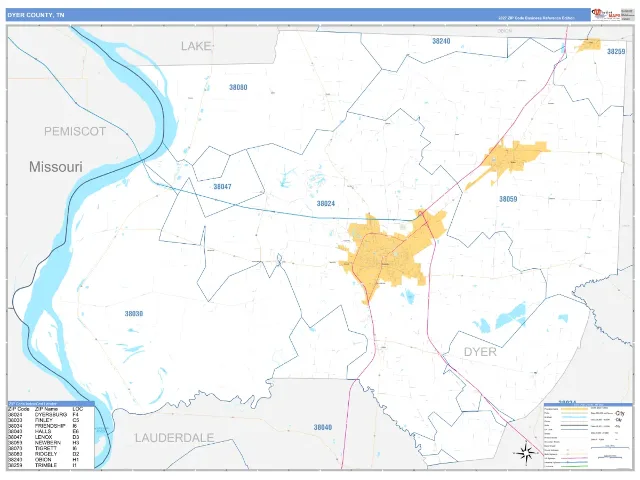Click the map publisher logo in header

click(x=606, y=14)
